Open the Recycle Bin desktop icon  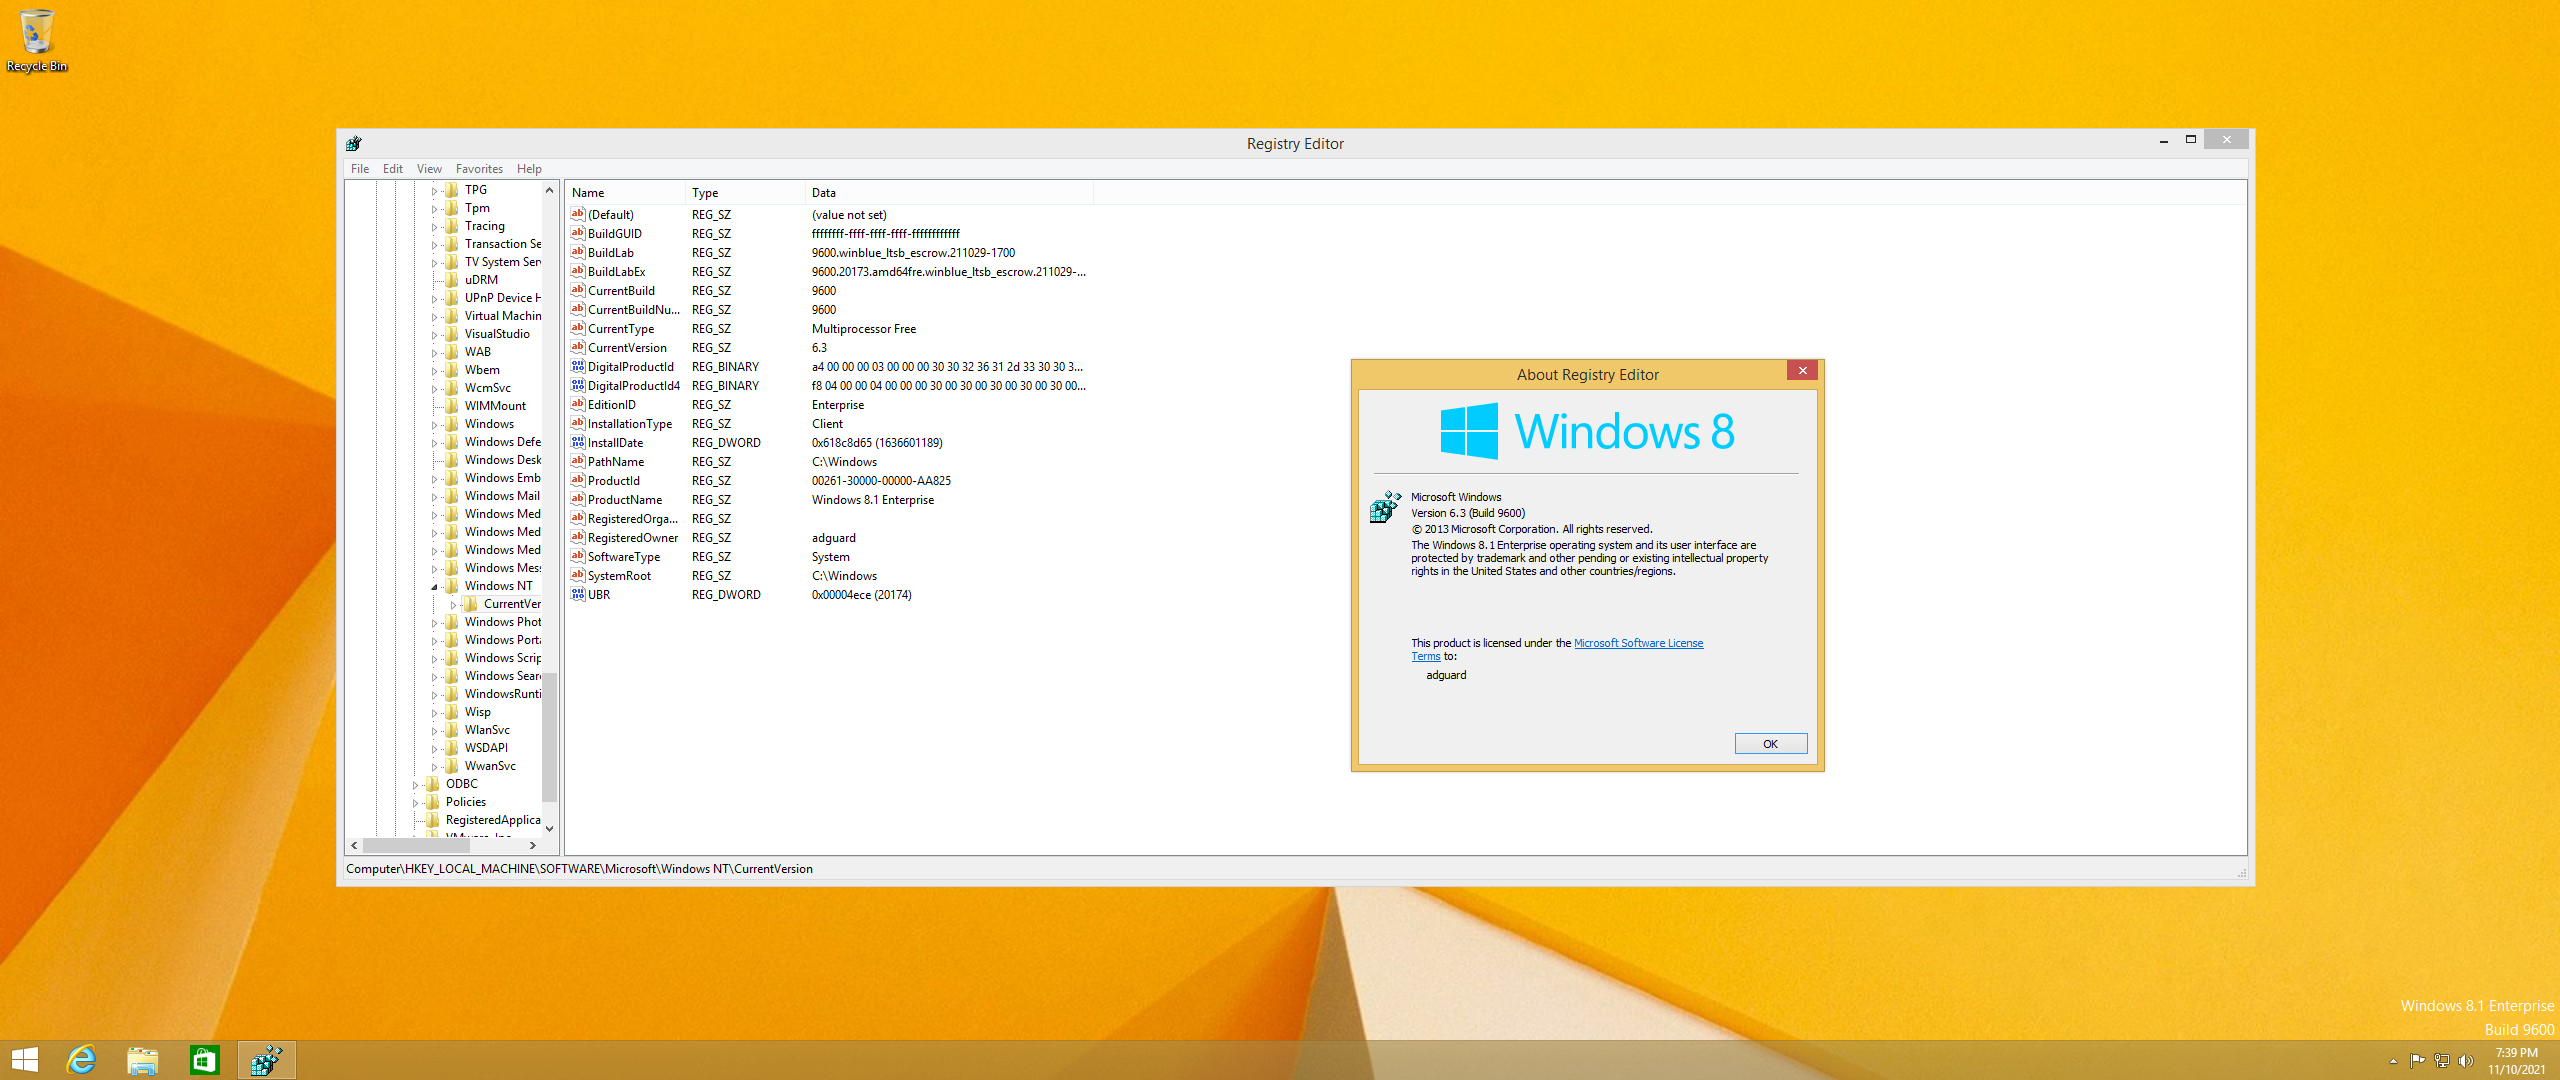[x=37, y=41]
